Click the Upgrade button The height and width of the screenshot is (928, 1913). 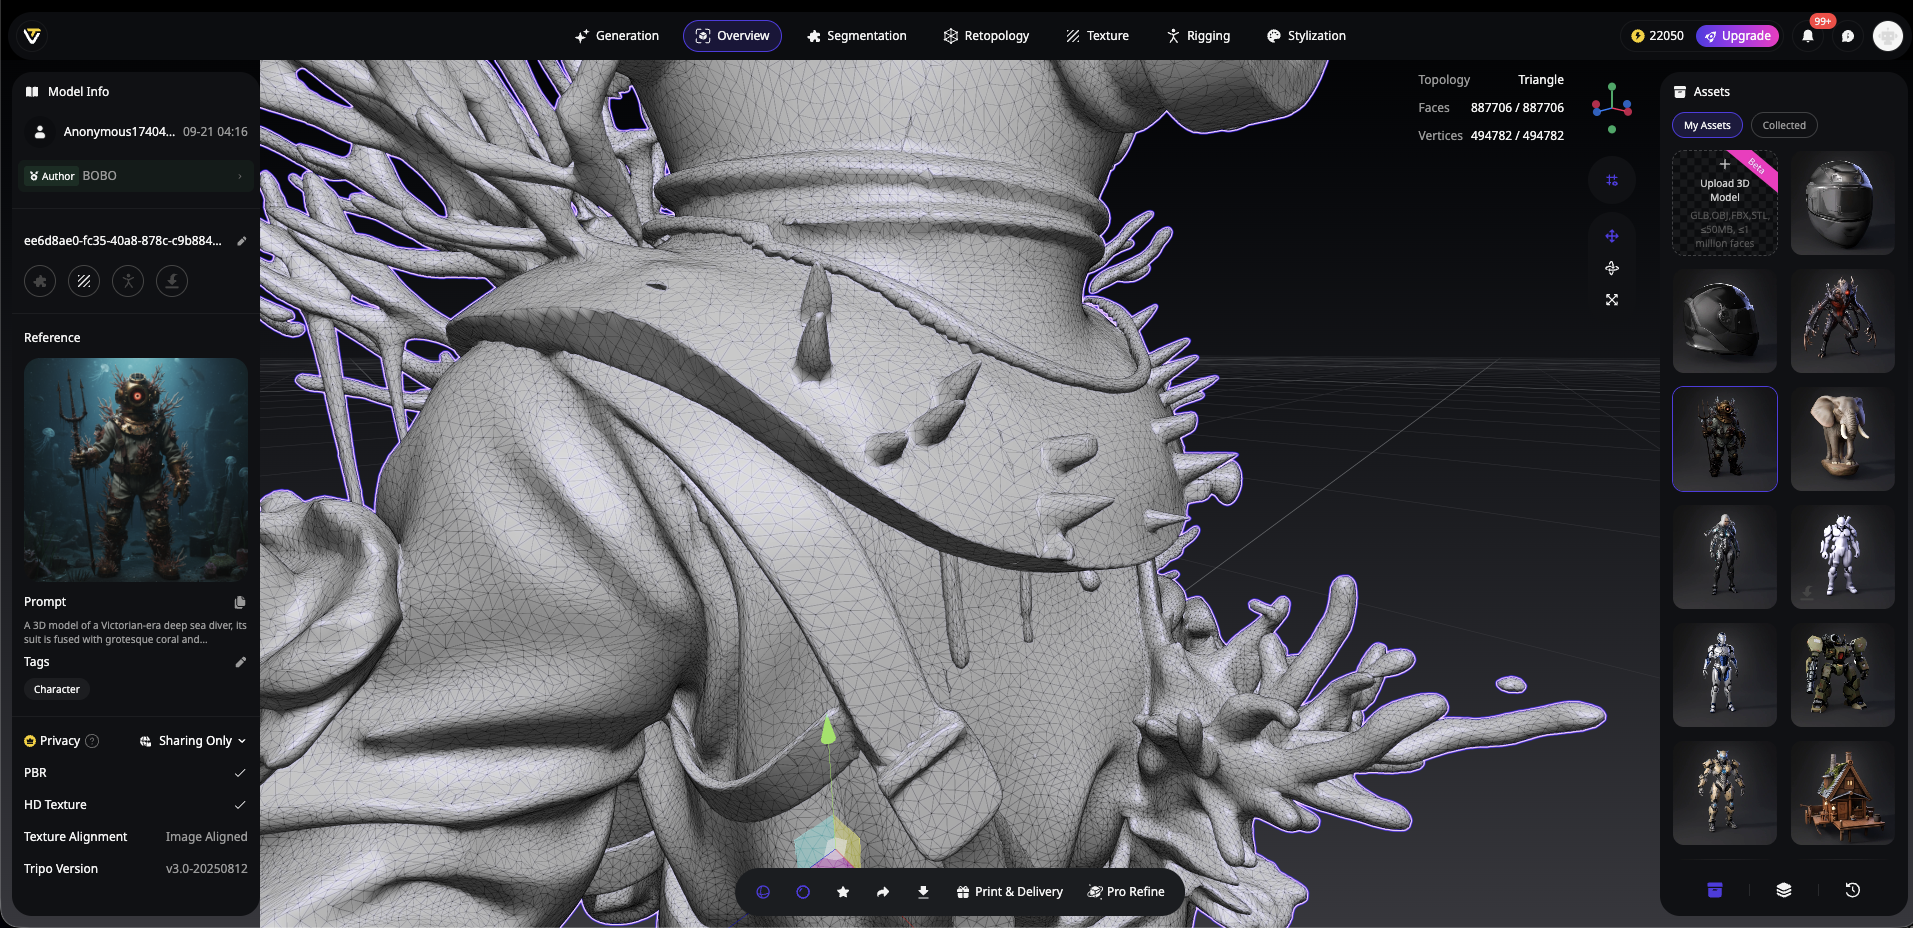click(1738, 36)
